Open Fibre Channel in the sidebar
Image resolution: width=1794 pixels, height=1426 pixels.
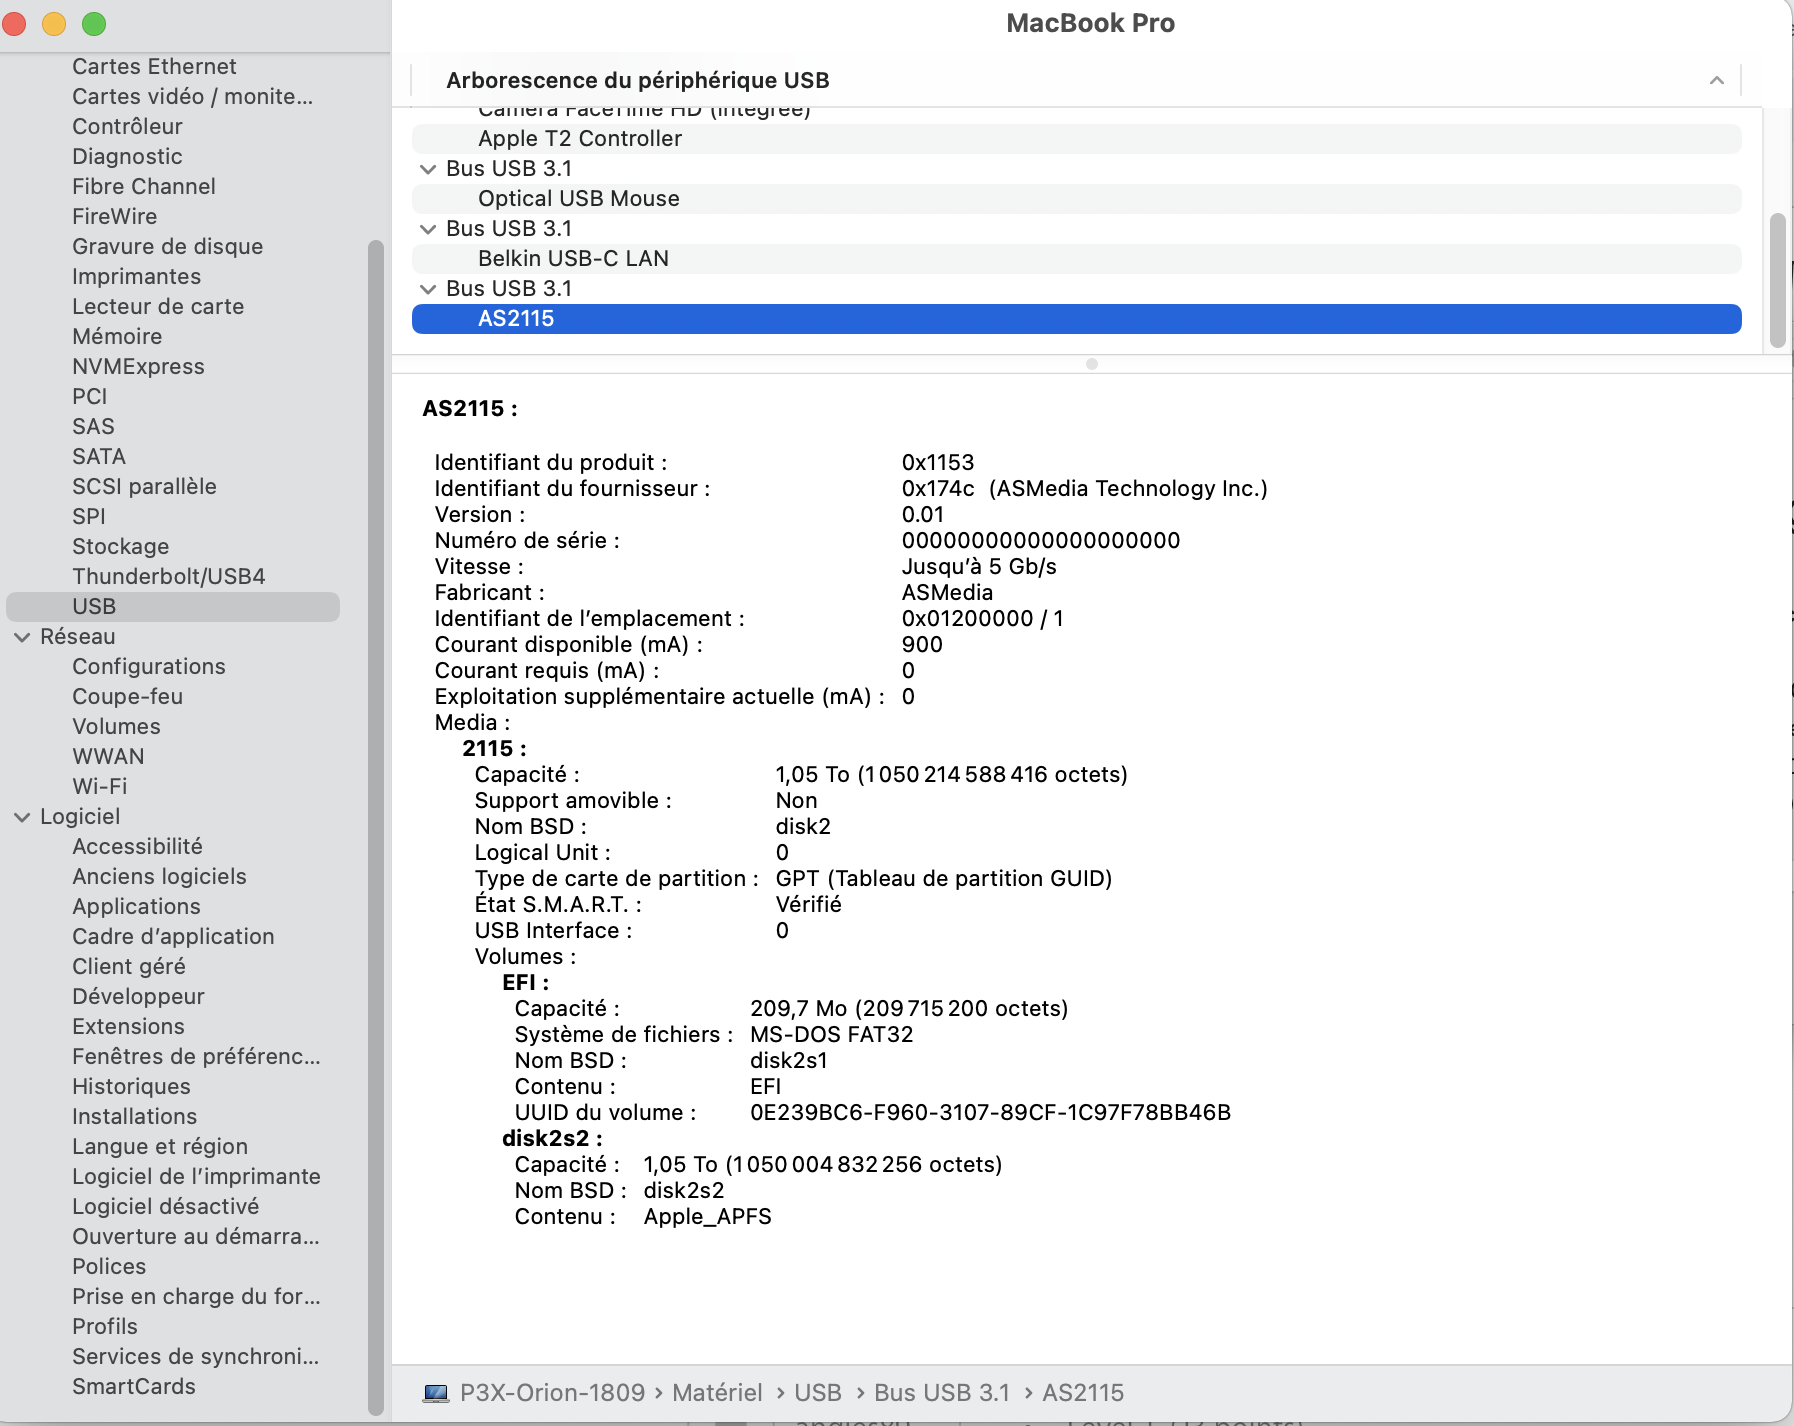143,187
